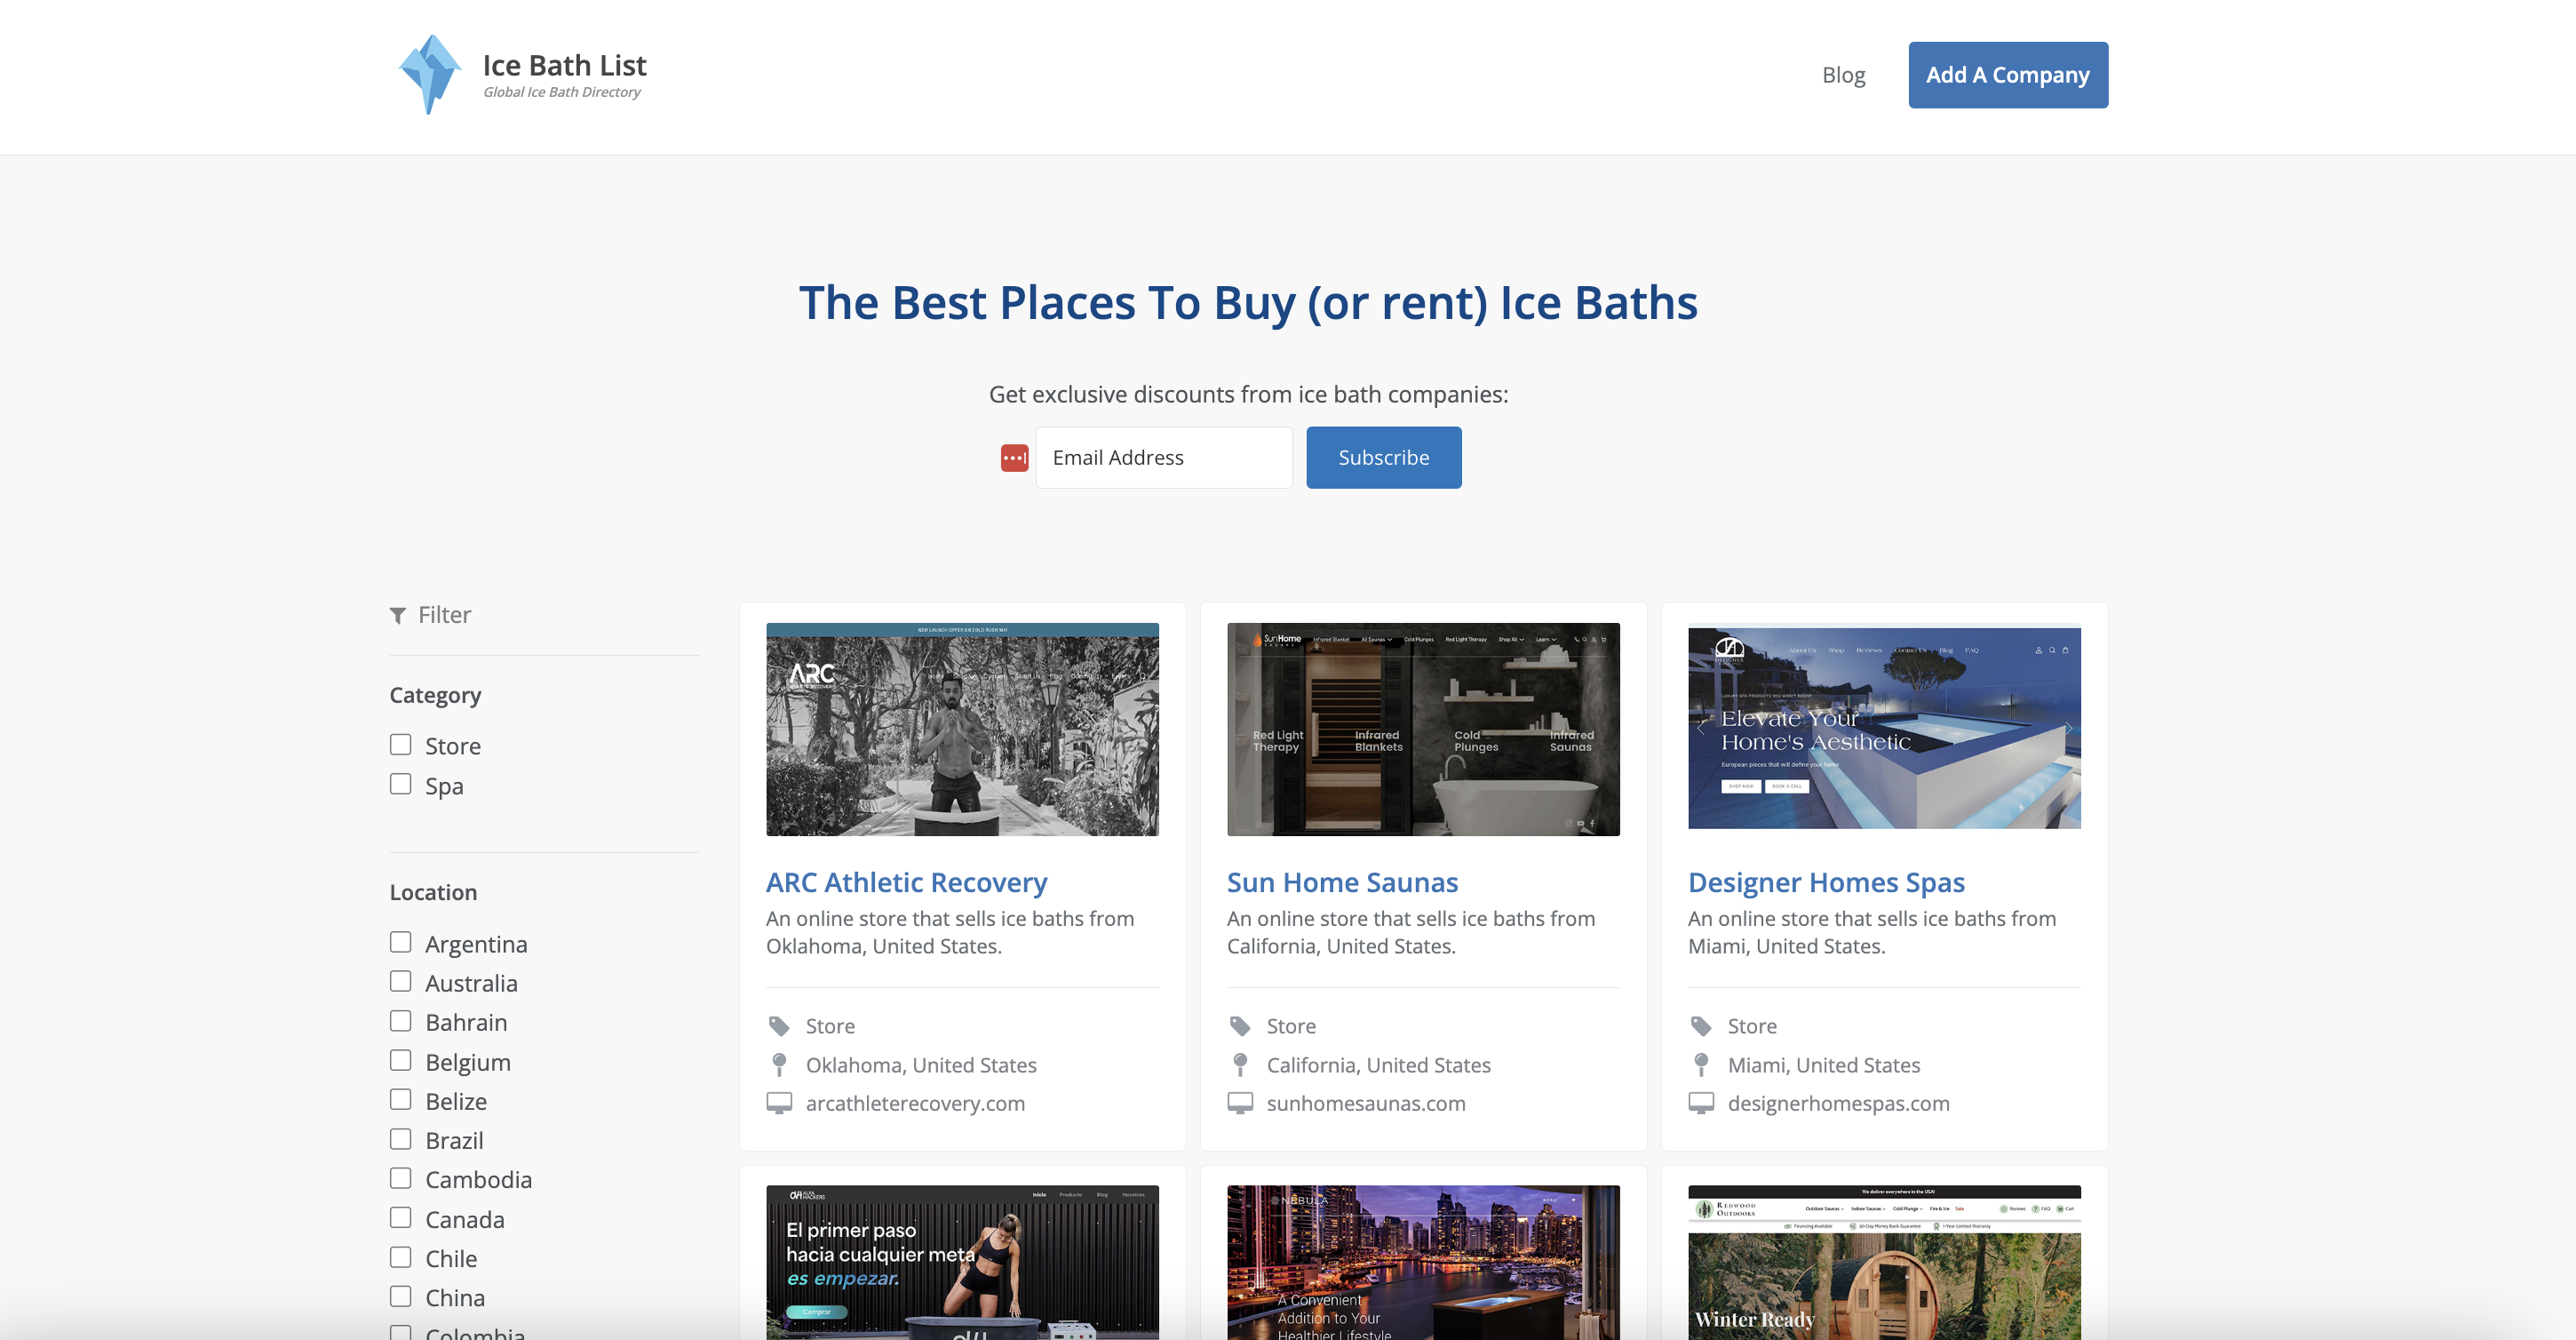Click the Oklahoma, United States location text
This screenshot has height=1340, width=2576.
click(x=921, y=1065)
